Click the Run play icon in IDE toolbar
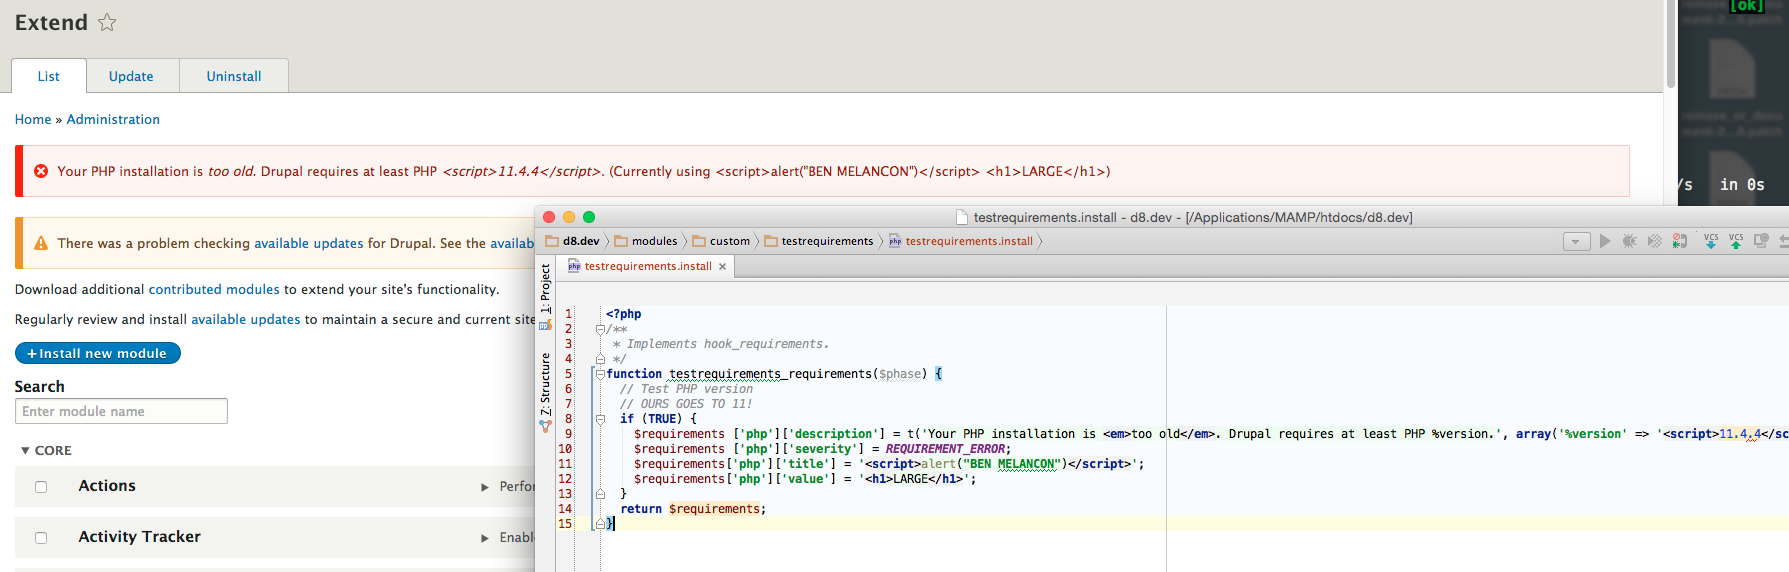The height and width of the screenshot is (572, 1789). (x=1605, y=241)
